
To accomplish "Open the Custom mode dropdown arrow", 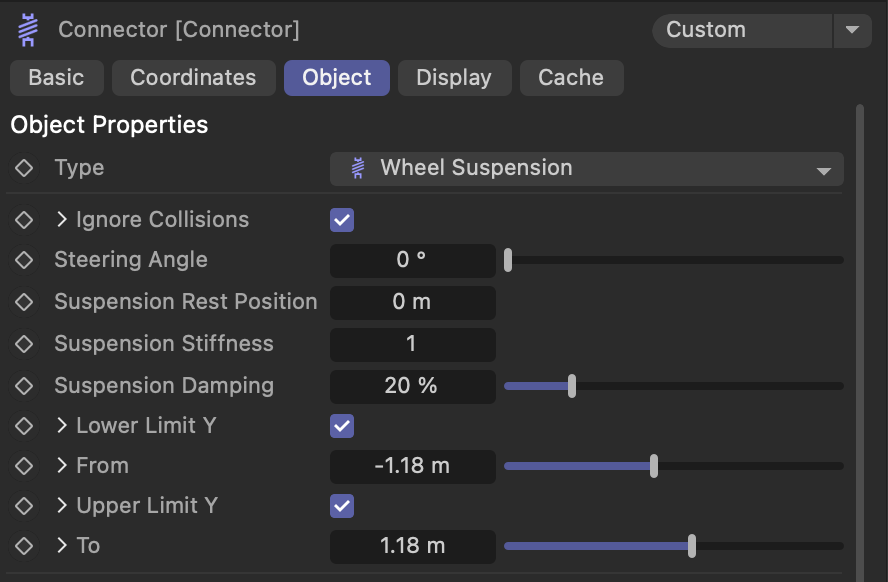I will (x=852, y=30).
